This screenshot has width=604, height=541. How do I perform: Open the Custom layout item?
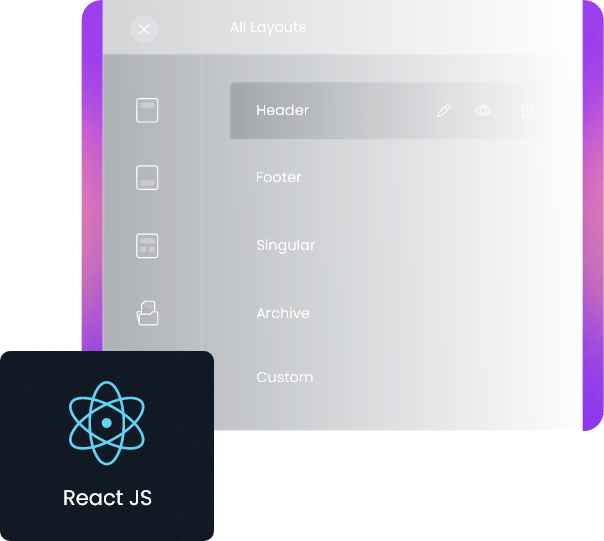(285, 377)
